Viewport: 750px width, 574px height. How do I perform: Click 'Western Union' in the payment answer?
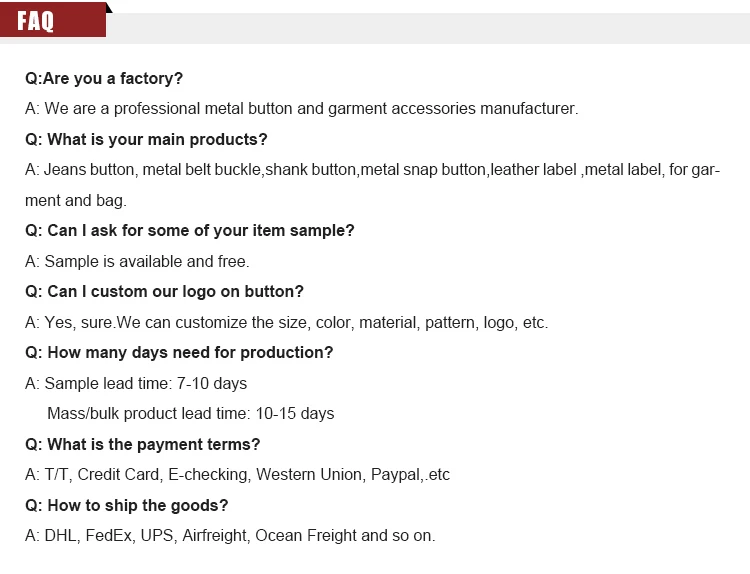(316, 474)
